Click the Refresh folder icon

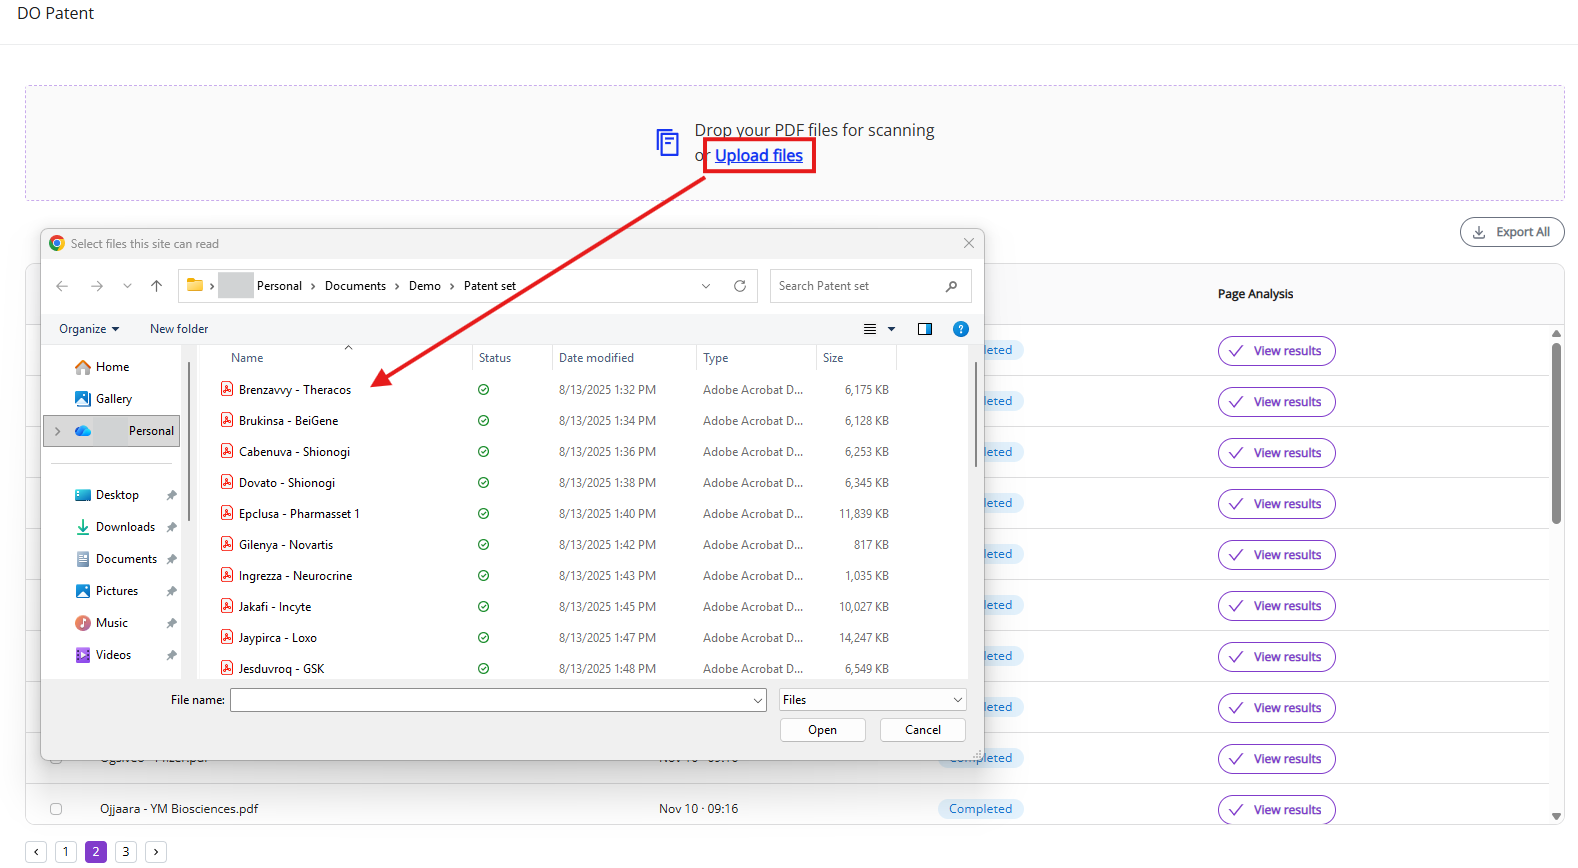(x=740, y=286)
